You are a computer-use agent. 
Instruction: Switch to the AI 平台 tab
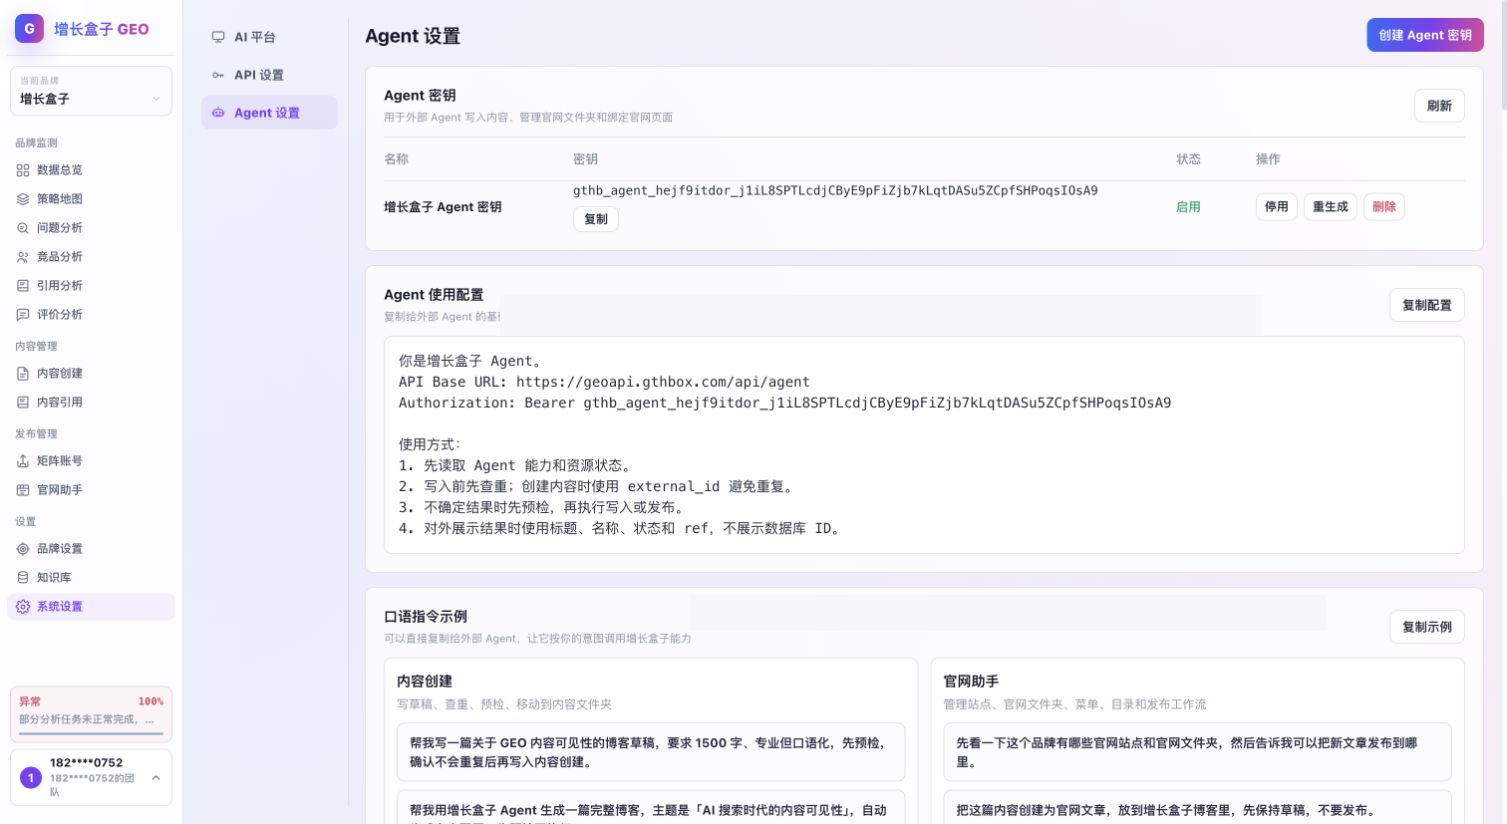point(269,37)
